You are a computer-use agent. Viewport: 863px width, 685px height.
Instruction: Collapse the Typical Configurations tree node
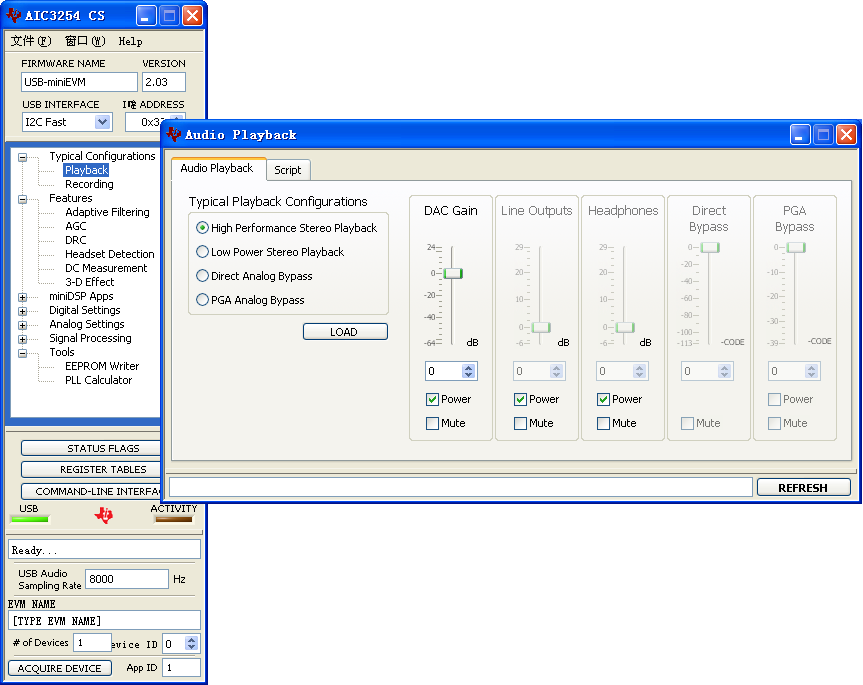[x=23, y=157]
